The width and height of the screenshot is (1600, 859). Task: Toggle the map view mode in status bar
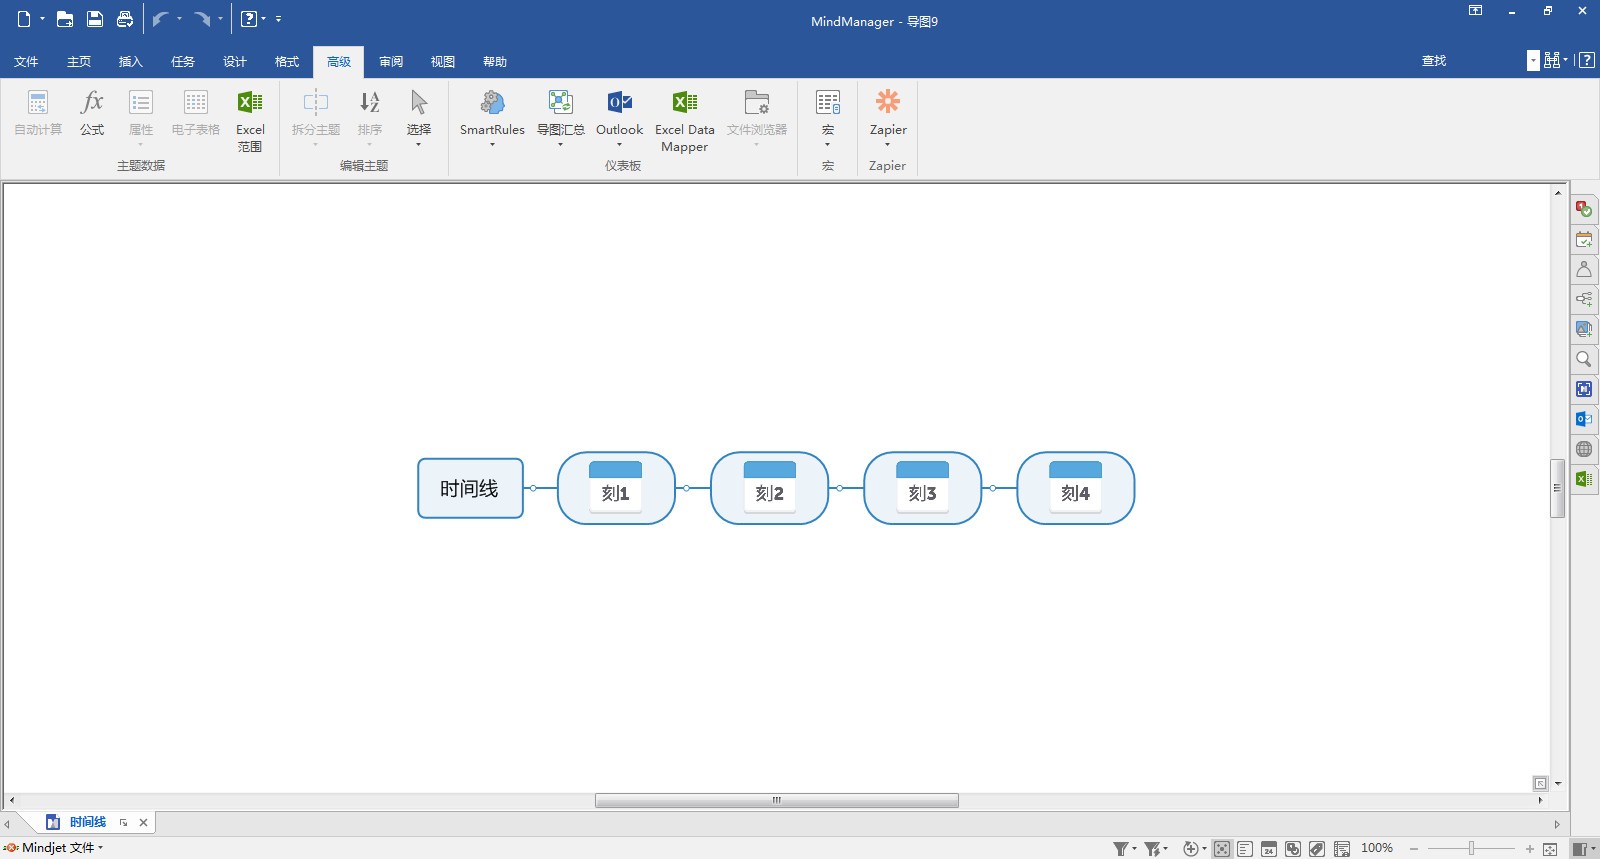pyautogui.click(x=1221, y=849)
